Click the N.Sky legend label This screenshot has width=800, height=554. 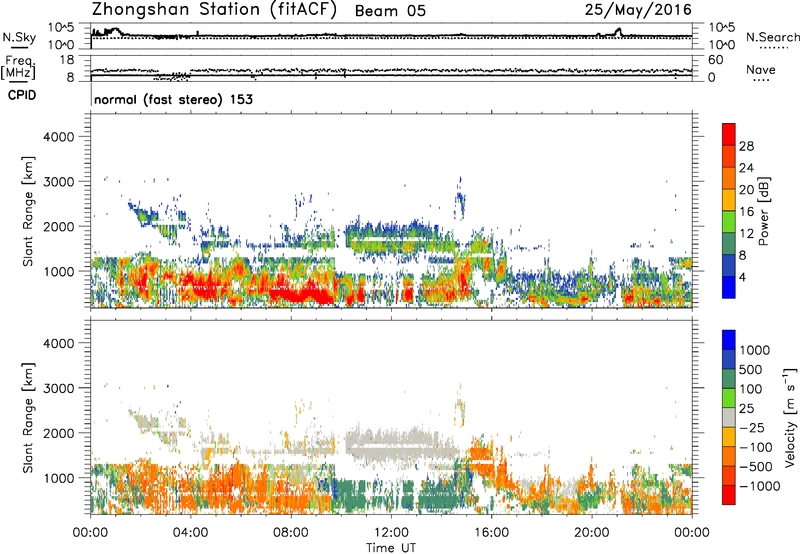pyautogui.click(x=19, y=37)
